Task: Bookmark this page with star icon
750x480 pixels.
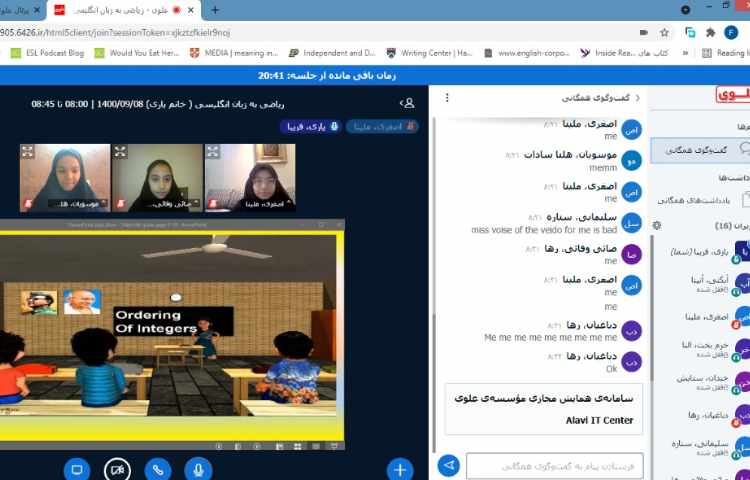Action: coord(664,33)
